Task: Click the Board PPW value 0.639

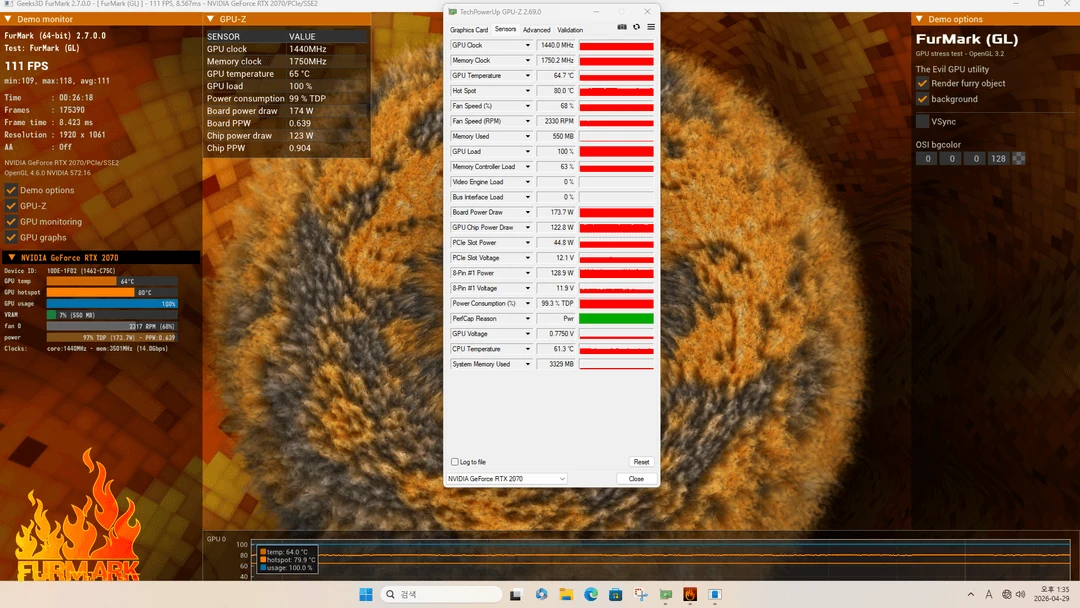Action: click(x=300, y=123)
